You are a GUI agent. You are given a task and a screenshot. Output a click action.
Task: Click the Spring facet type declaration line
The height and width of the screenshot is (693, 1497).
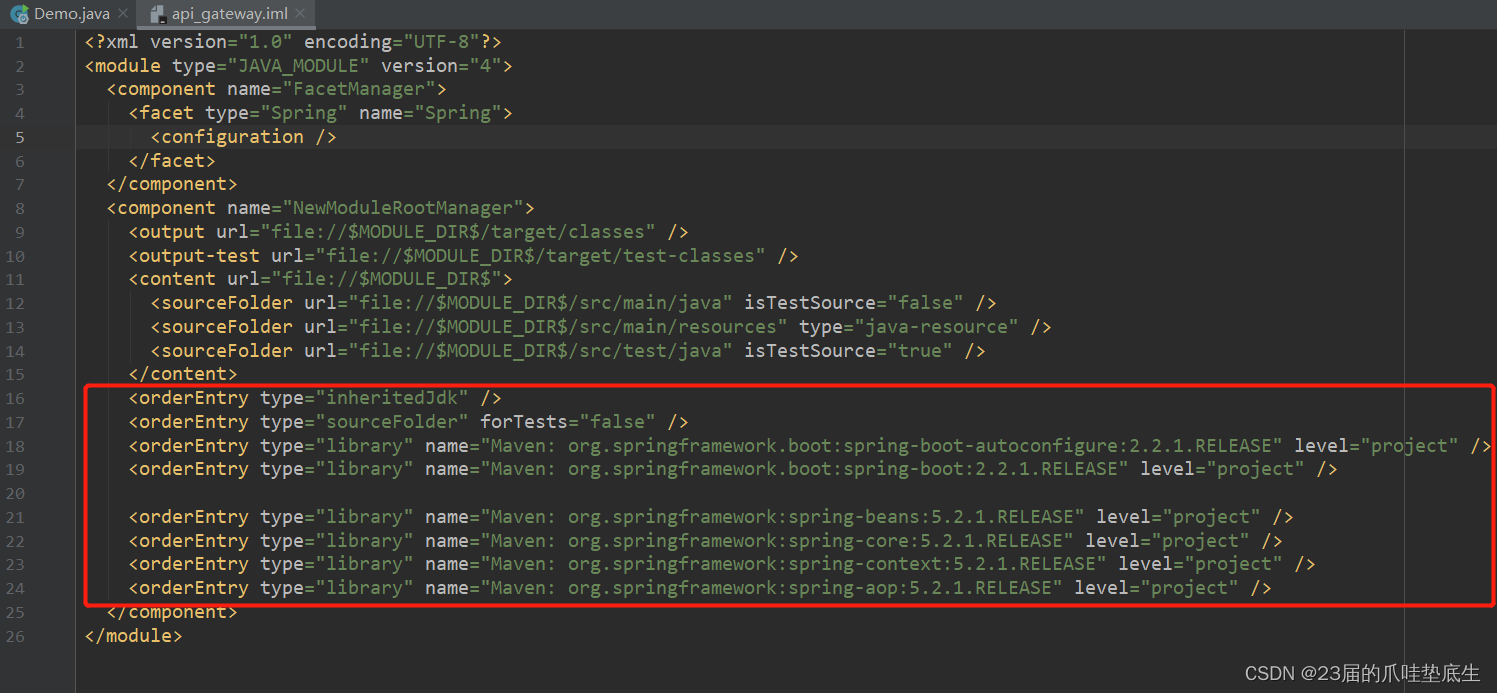coord(320,112)
